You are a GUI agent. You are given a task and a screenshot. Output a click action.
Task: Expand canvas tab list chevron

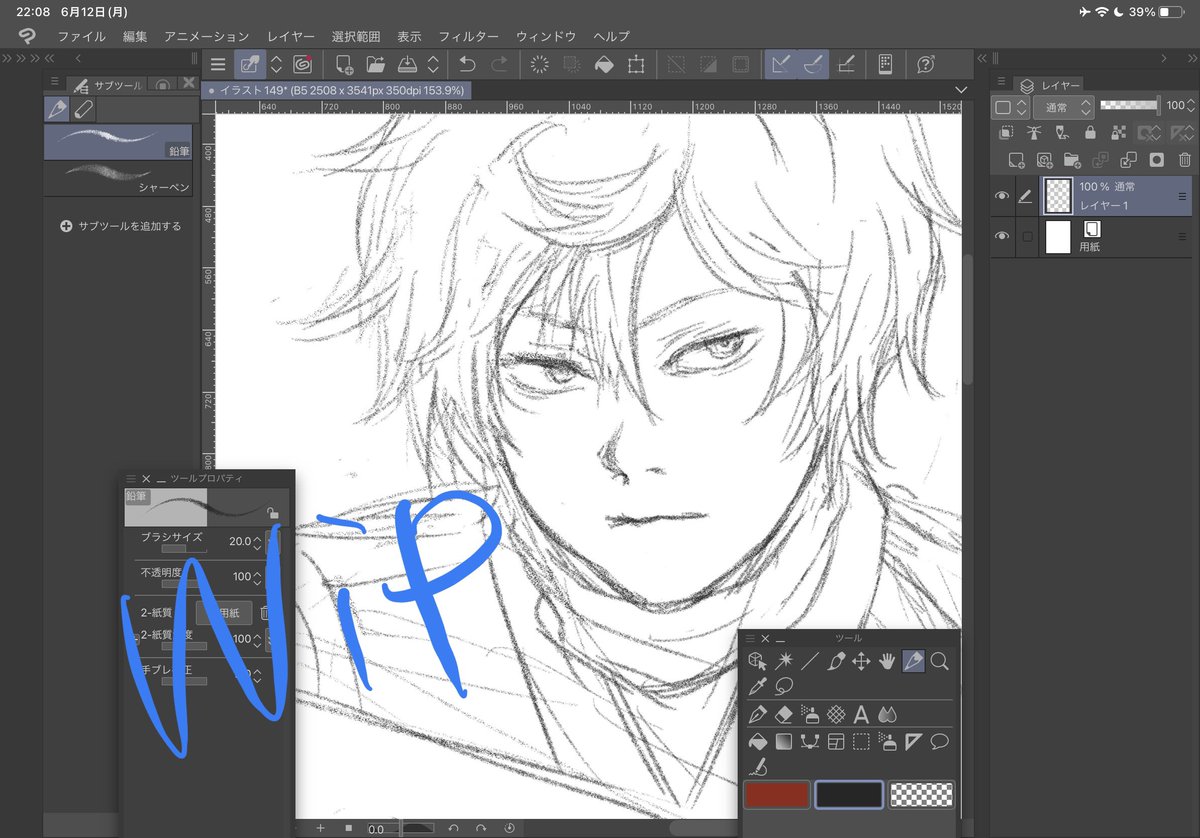coord(961,90)
